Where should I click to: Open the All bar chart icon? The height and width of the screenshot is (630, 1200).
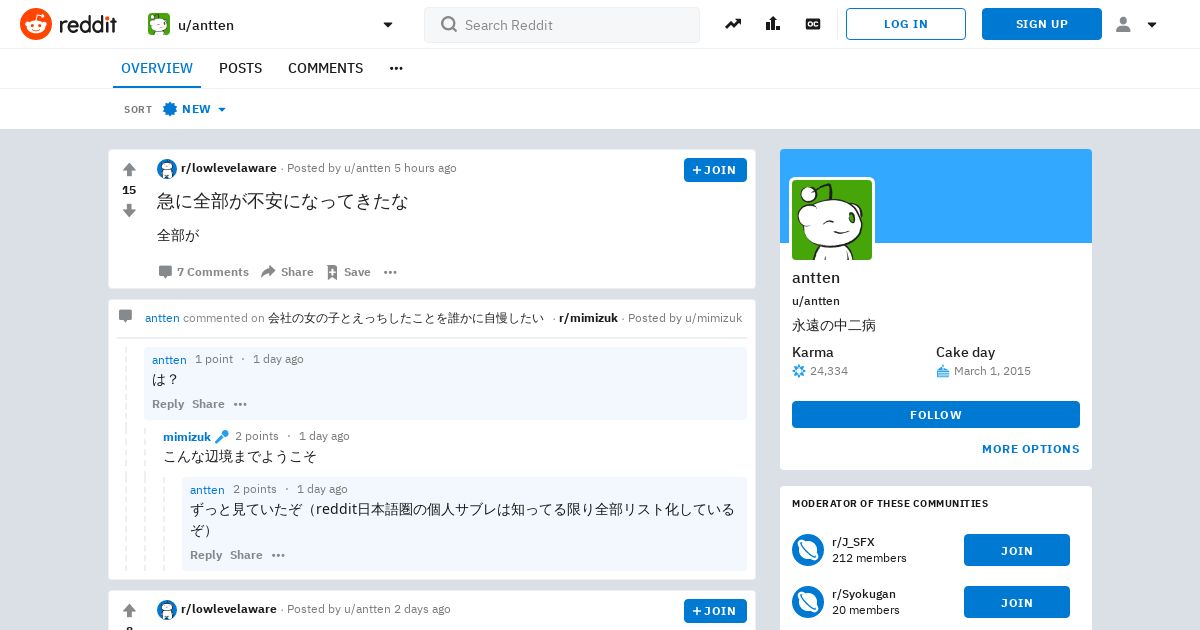point(773,24)
